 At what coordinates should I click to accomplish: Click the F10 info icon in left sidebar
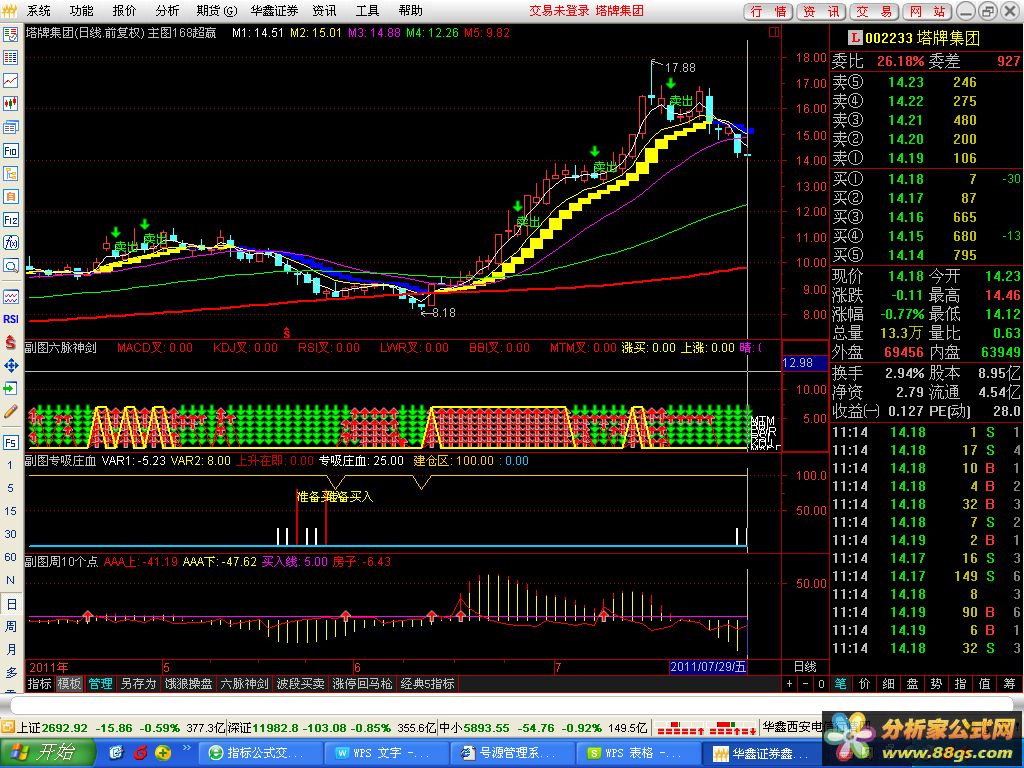[x=10, y=151]
